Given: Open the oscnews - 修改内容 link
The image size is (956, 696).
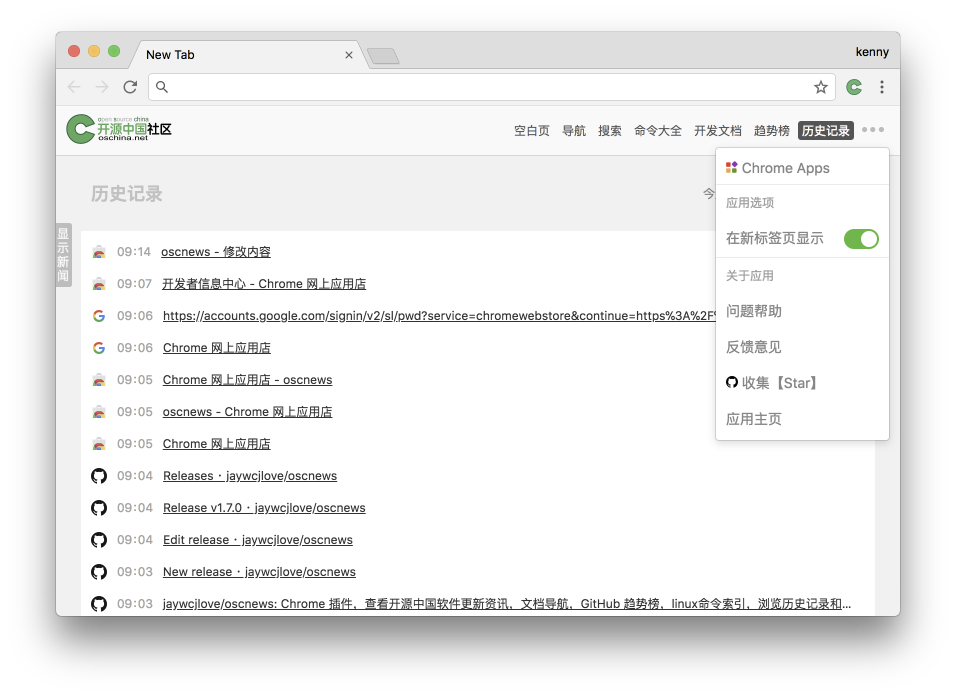Looking at the screenshot, I should [216, 252].
